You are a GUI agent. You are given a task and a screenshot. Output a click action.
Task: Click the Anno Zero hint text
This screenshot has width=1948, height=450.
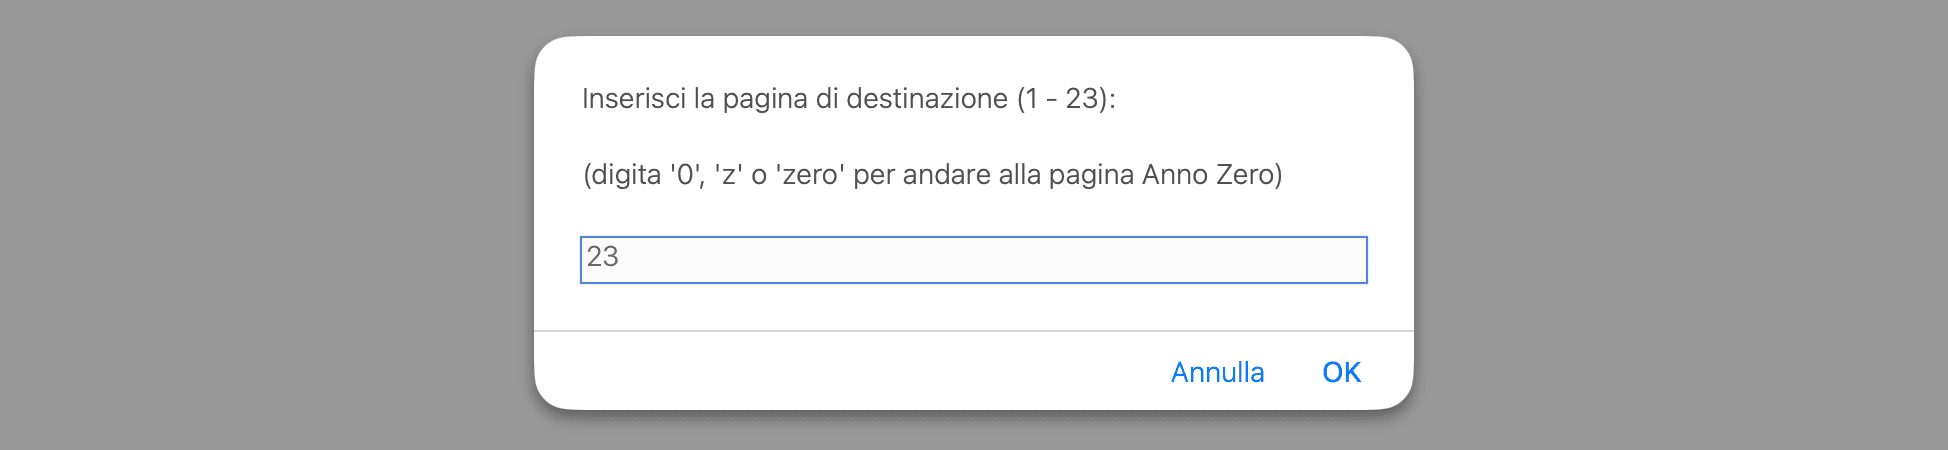[x=932, y=175]
